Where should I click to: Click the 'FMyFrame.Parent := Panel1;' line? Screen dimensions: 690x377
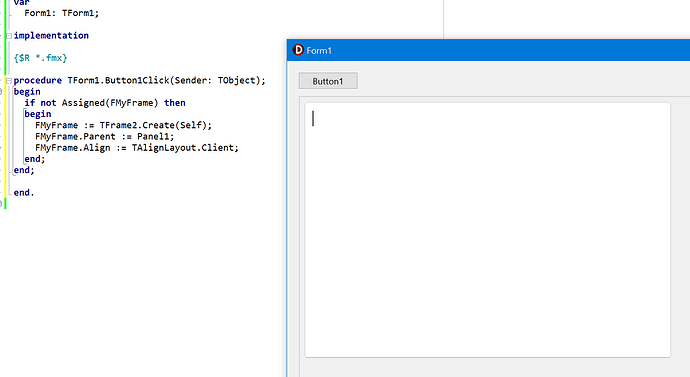click(105, 136)
